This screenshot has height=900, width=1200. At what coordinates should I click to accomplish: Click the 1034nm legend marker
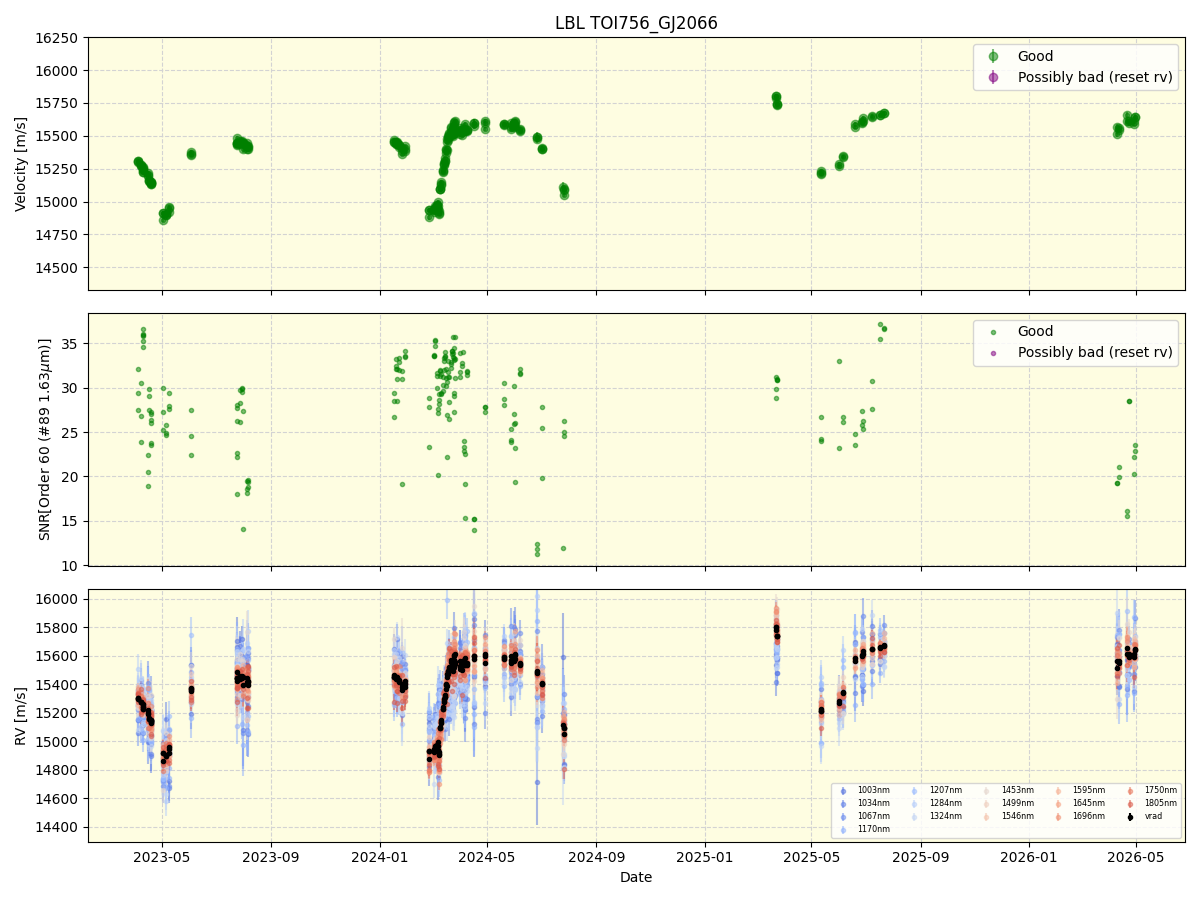[843, 804]
